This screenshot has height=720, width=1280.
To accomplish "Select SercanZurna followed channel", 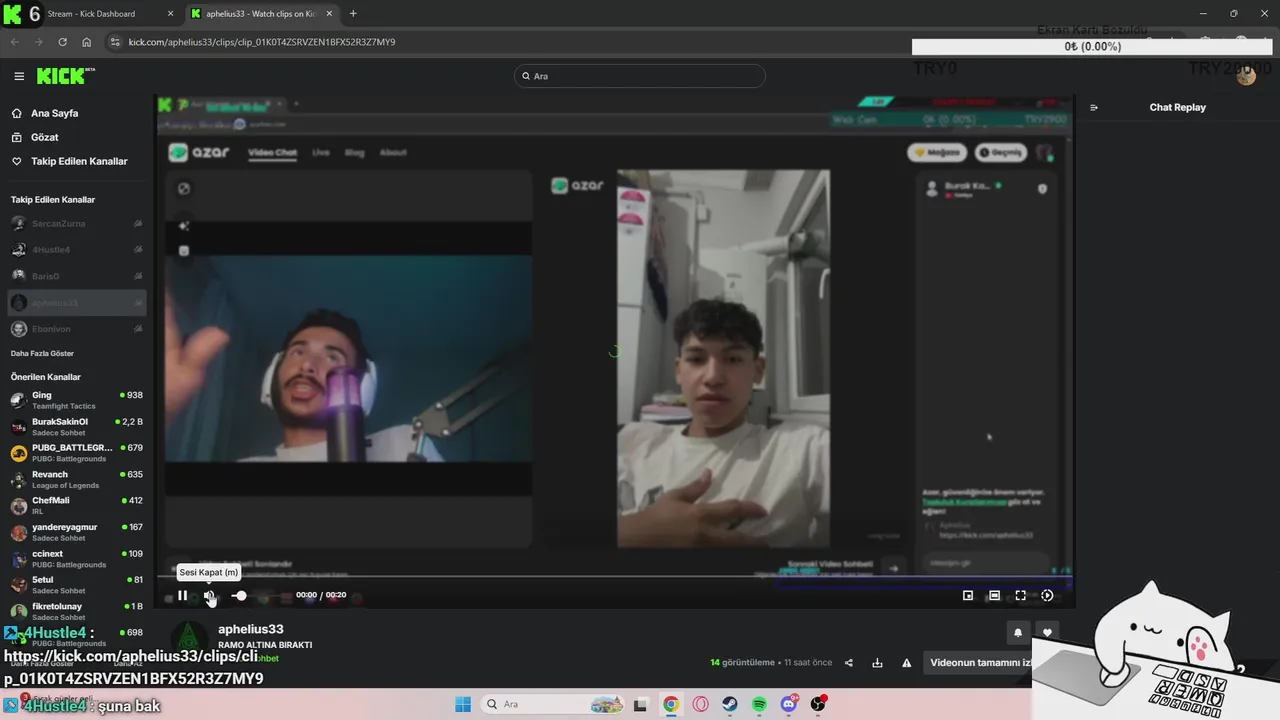I will (x=76, y=223).
